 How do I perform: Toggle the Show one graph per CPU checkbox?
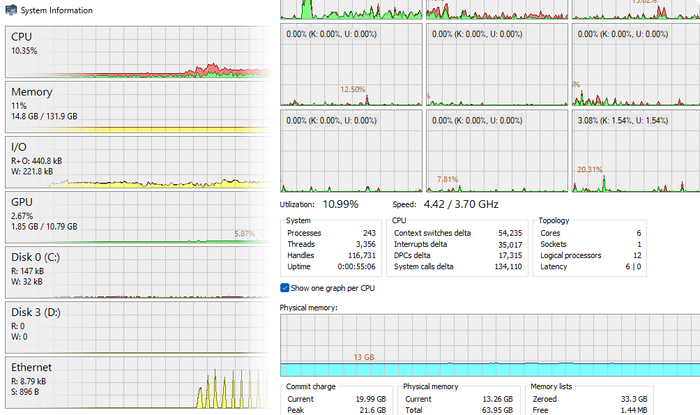(x=286, y=288)
